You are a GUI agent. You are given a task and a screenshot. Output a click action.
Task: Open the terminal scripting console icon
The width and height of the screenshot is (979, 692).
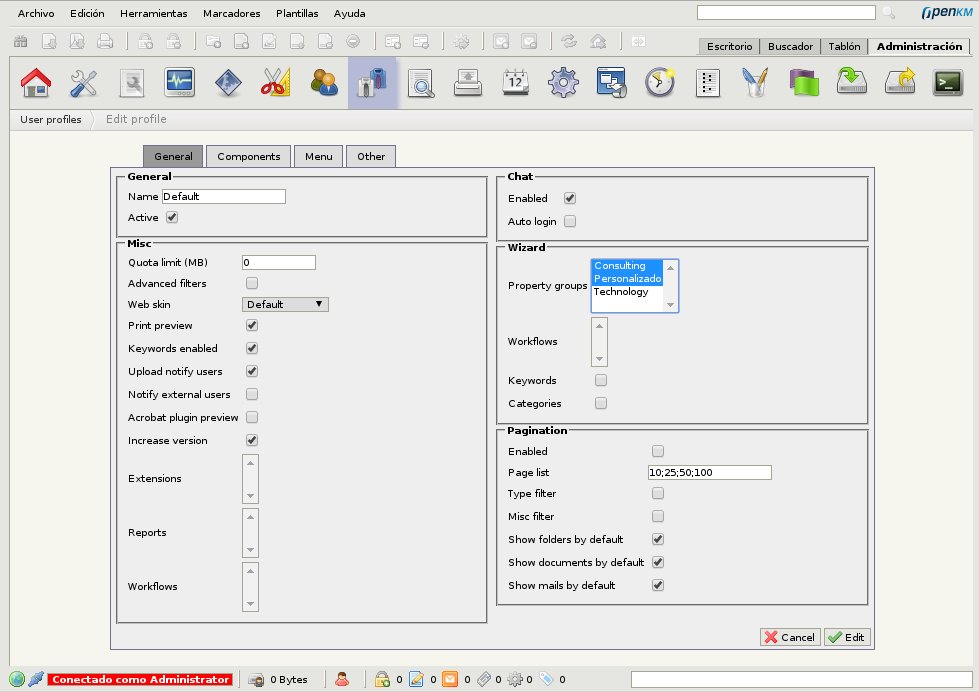946,83
